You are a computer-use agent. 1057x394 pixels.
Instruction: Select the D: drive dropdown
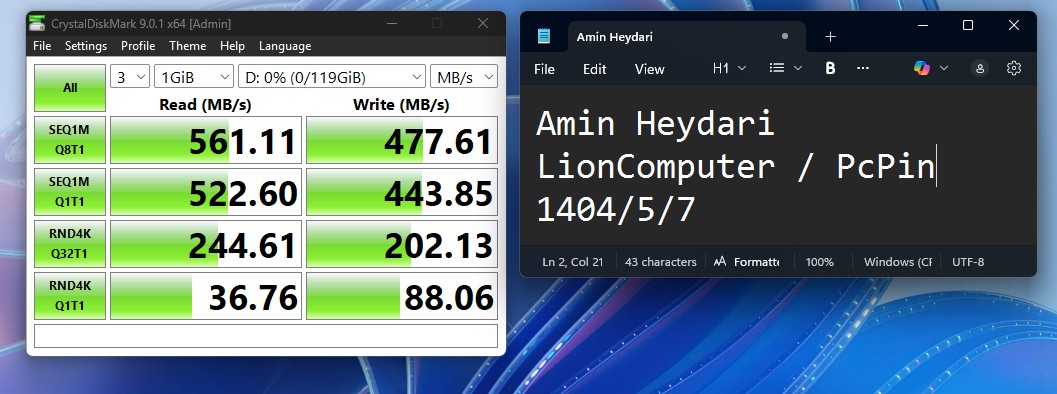[x=332, y=77]
